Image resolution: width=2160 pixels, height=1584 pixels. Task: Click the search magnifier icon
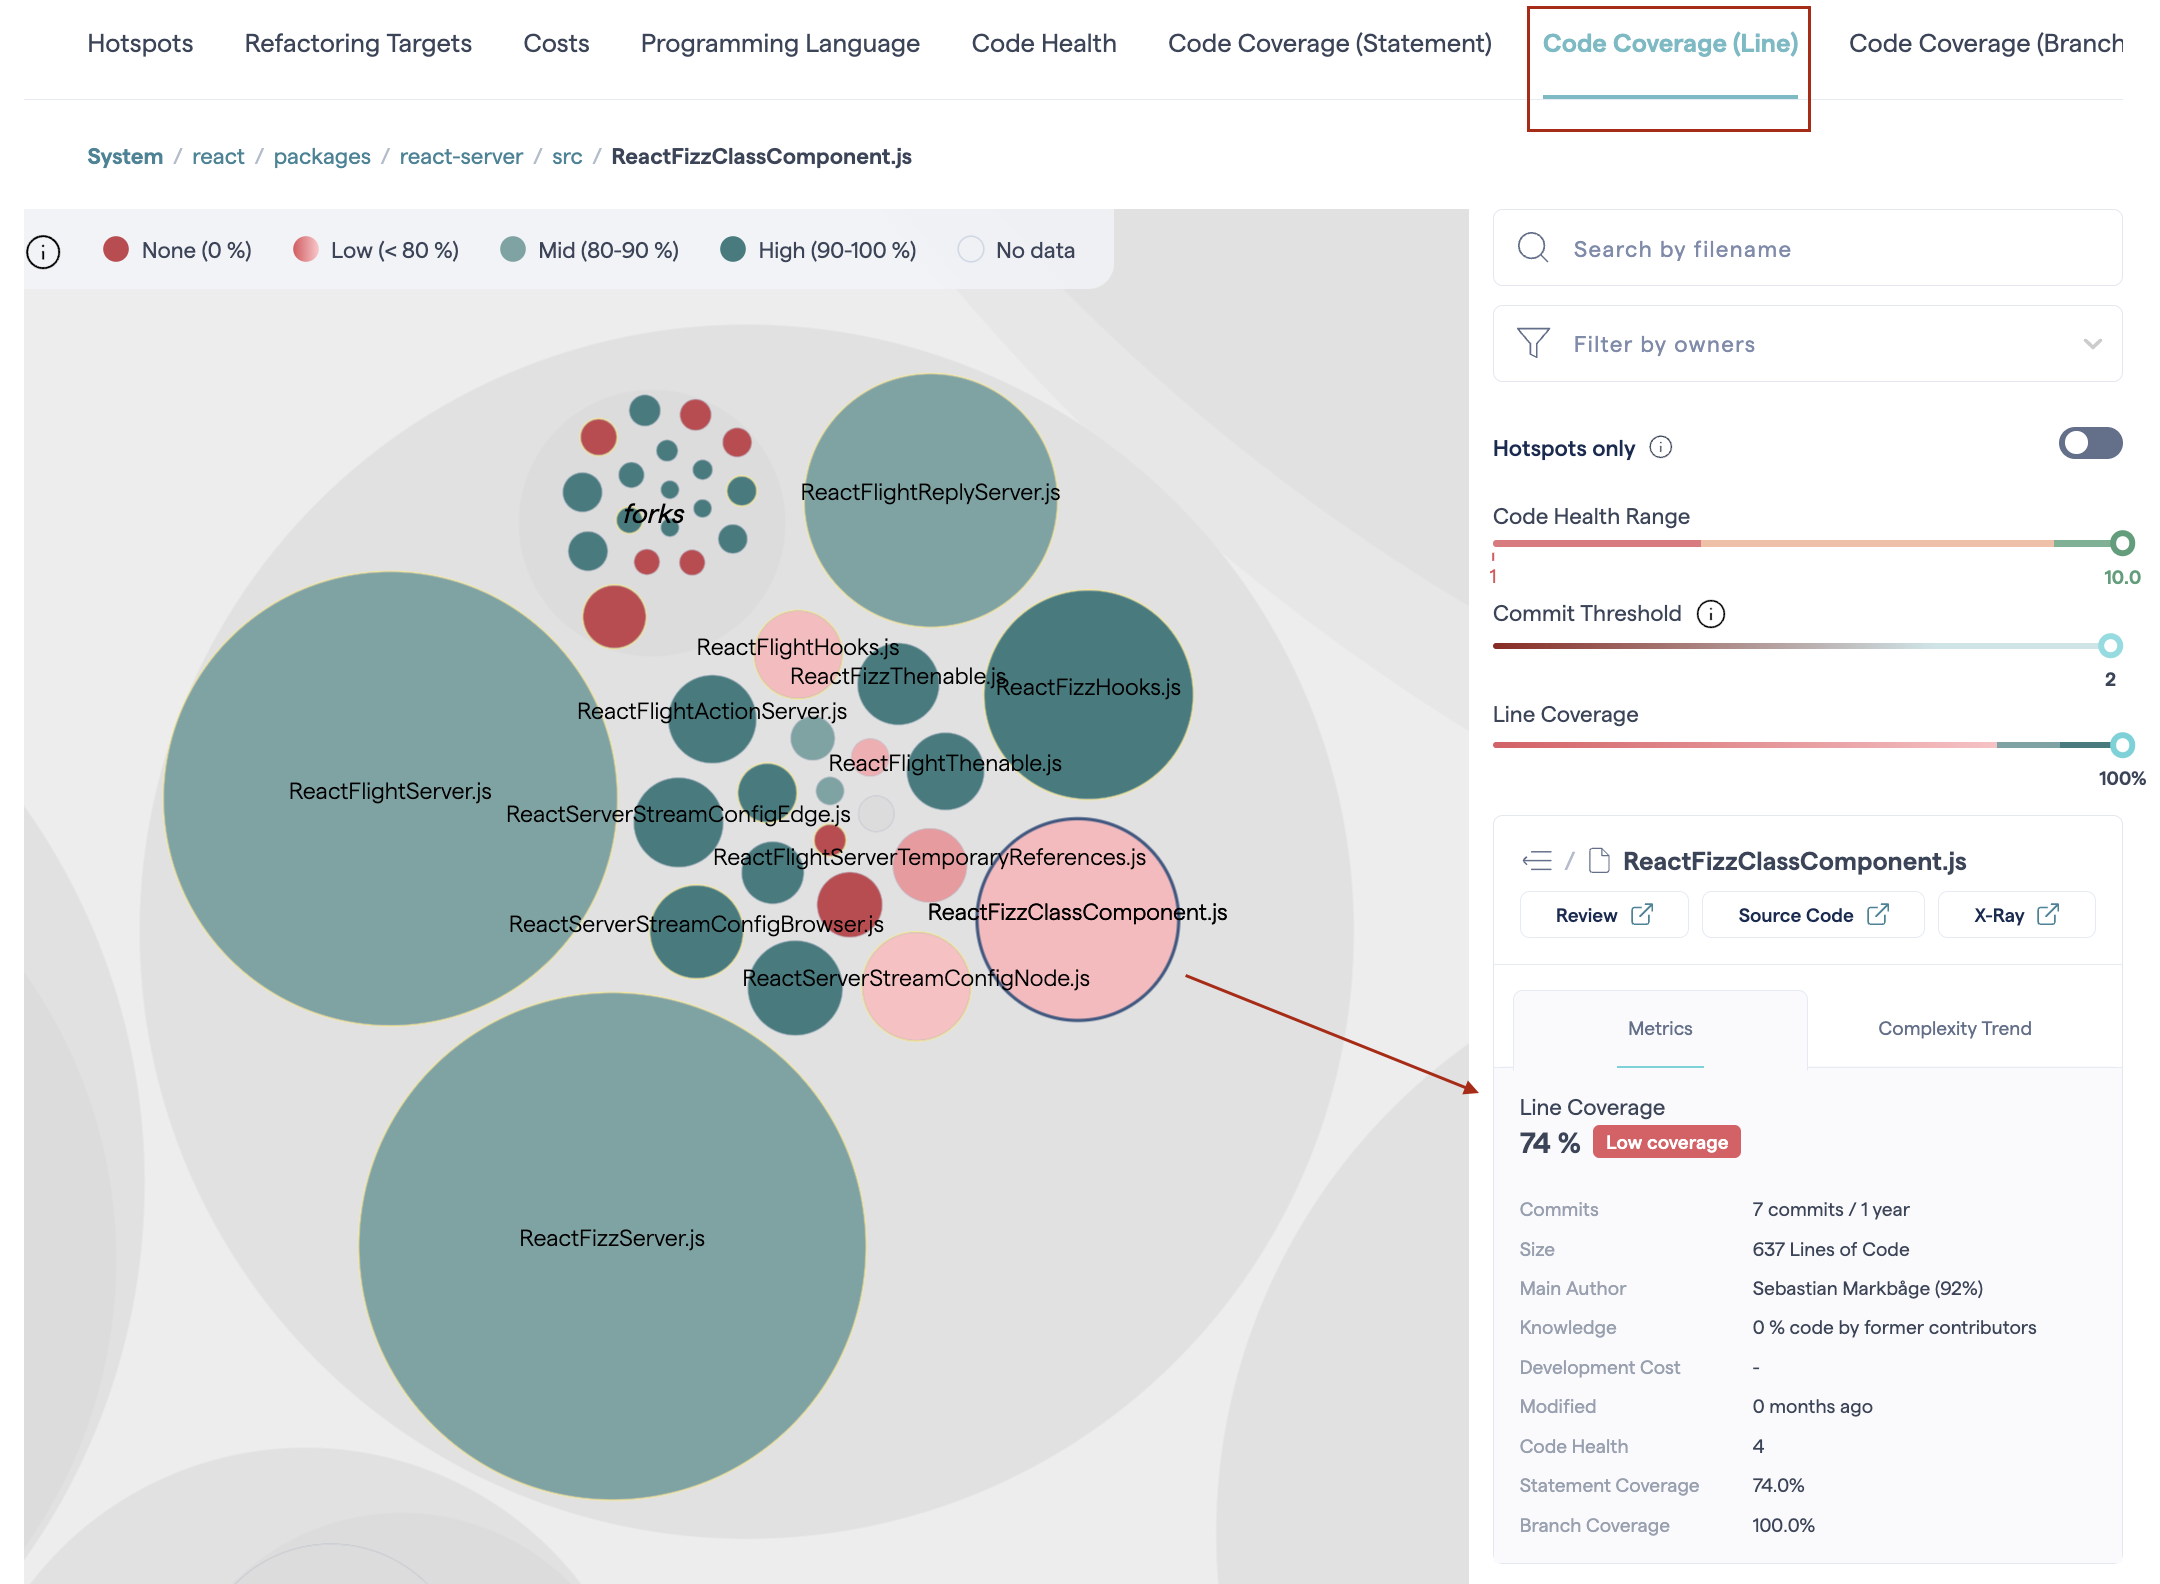click(x=1532, y=248)
